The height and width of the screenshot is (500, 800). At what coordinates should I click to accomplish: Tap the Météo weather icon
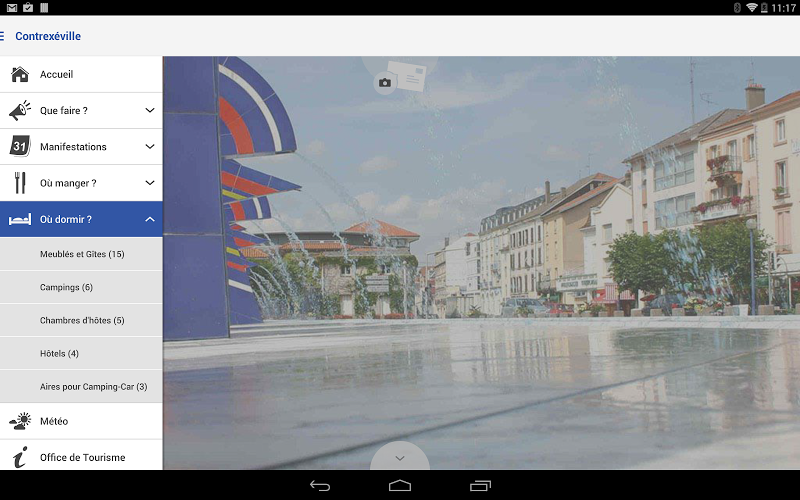click(20, 421)
